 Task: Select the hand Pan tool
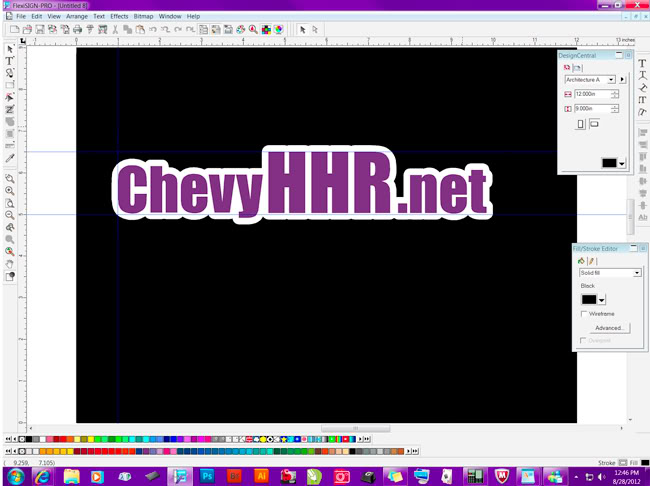(10, 264)
